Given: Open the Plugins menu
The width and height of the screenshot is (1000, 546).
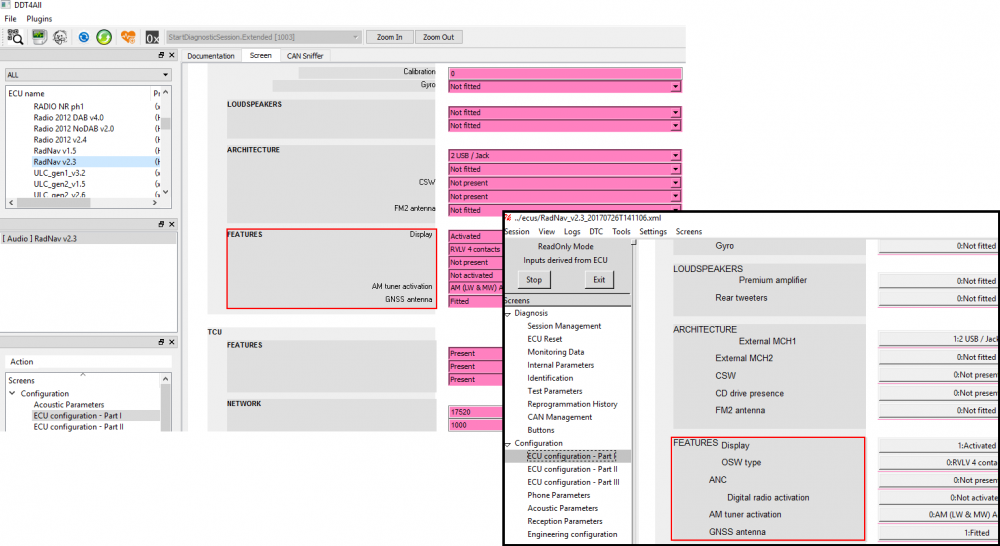Looking at the screenshot, I should [x=40, y=19].
